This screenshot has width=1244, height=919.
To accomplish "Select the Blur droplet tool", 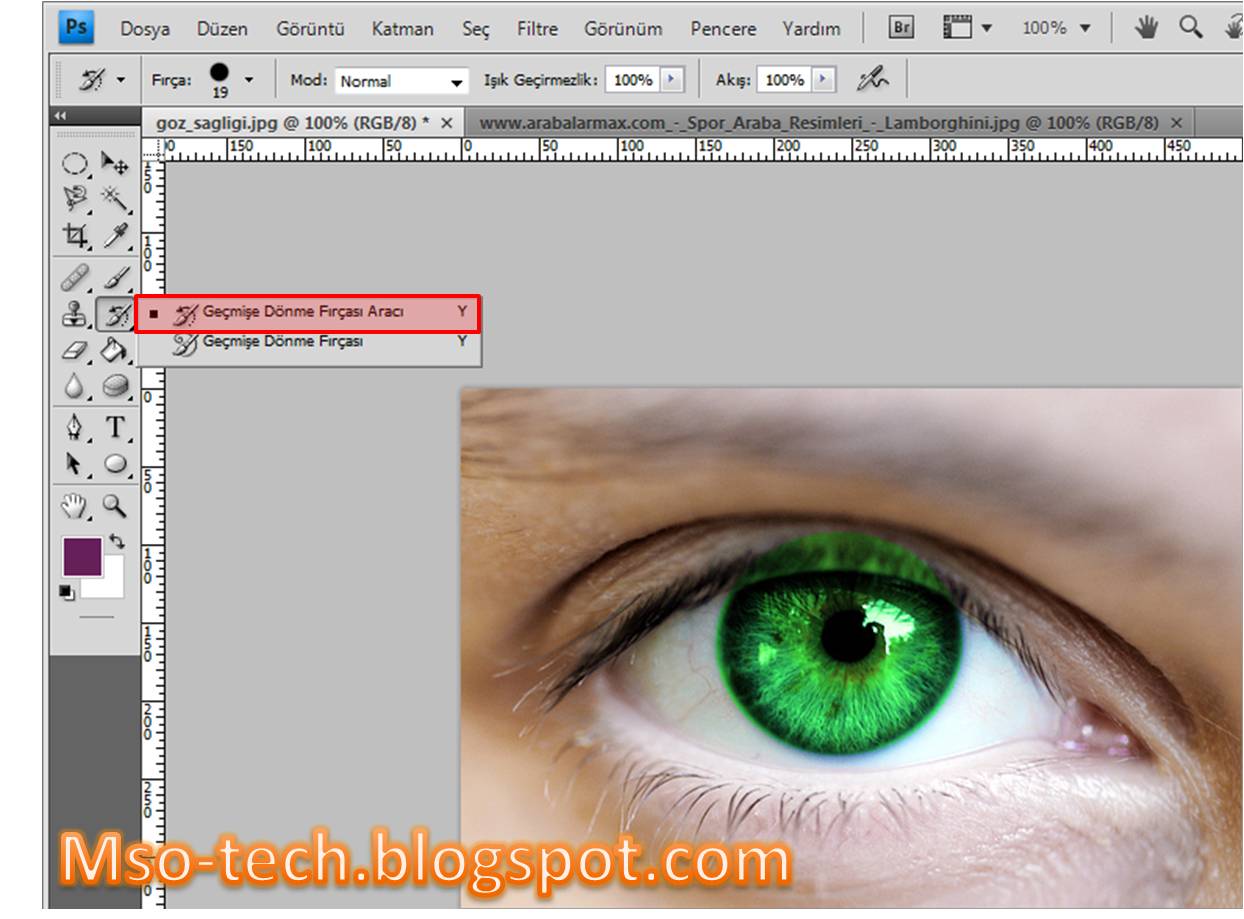I will 76,386.
